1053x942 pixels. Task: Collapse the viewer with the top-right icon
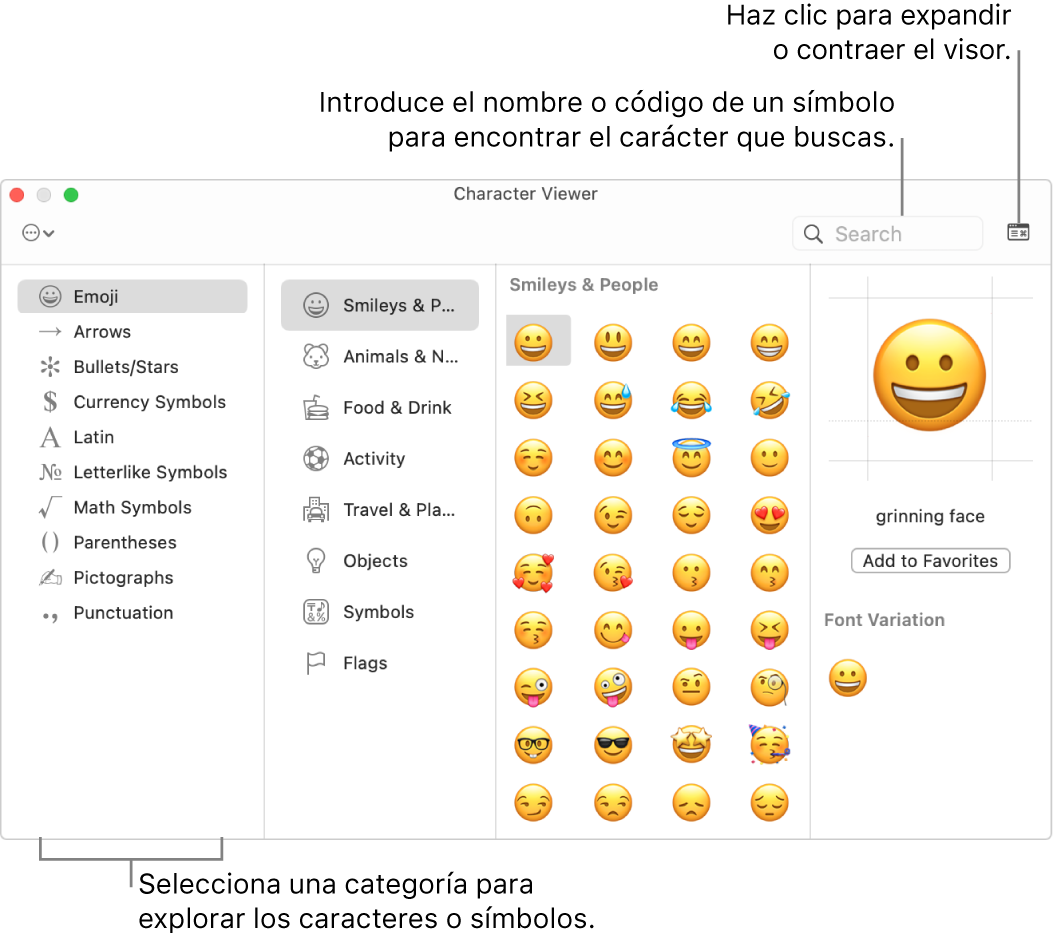tap(1018, 232)
